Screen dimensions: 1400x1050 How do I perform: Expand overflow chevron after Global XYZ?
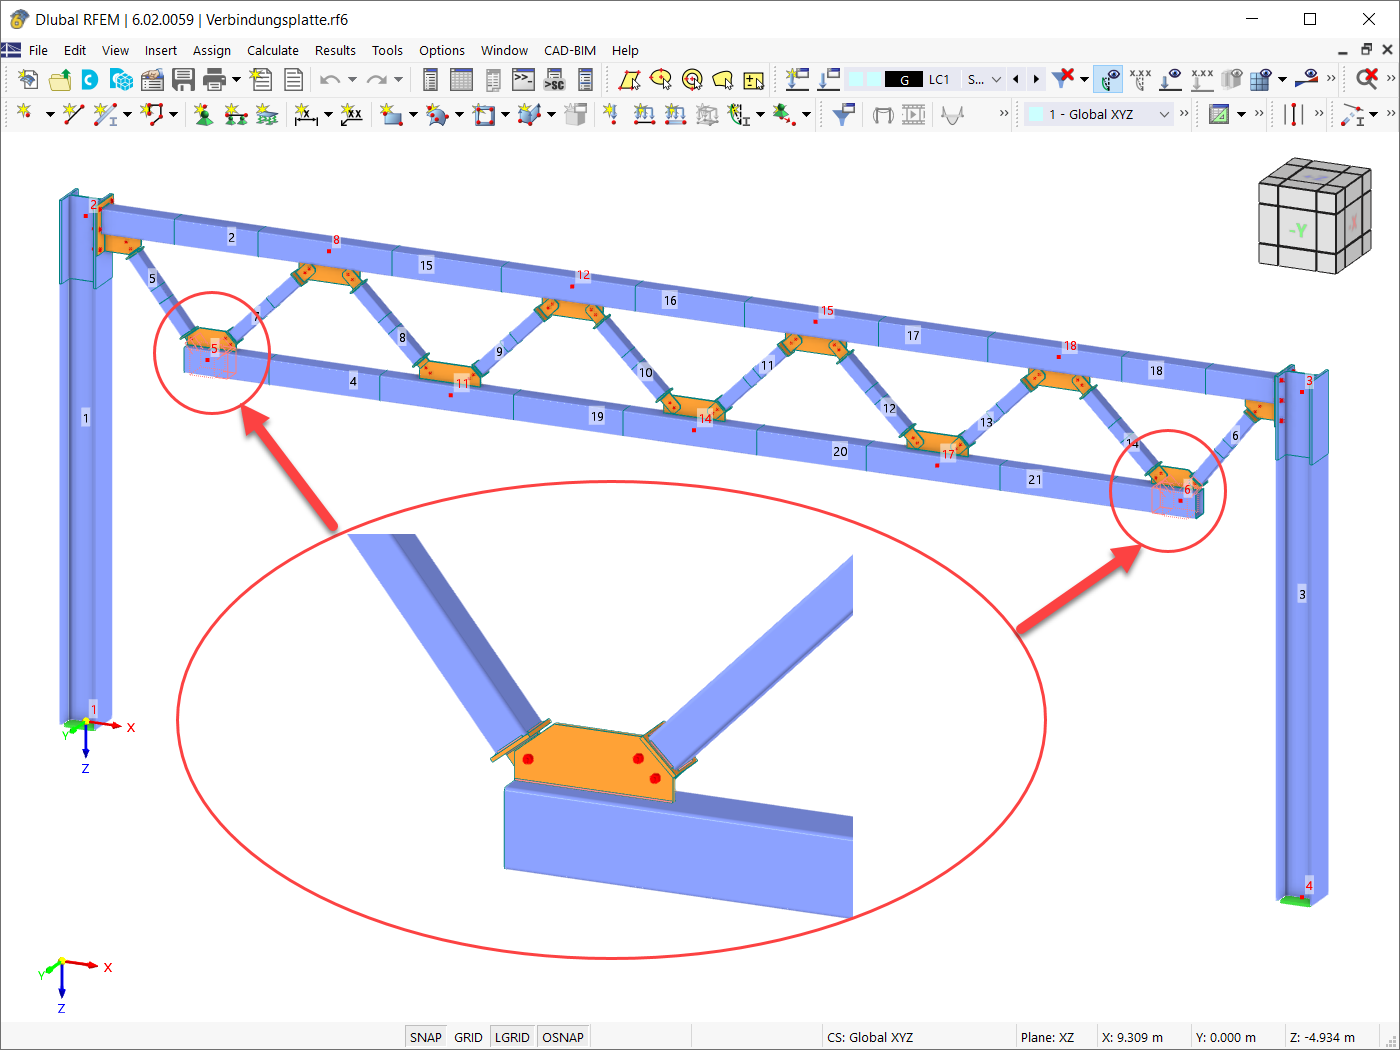coord(1184,114)
